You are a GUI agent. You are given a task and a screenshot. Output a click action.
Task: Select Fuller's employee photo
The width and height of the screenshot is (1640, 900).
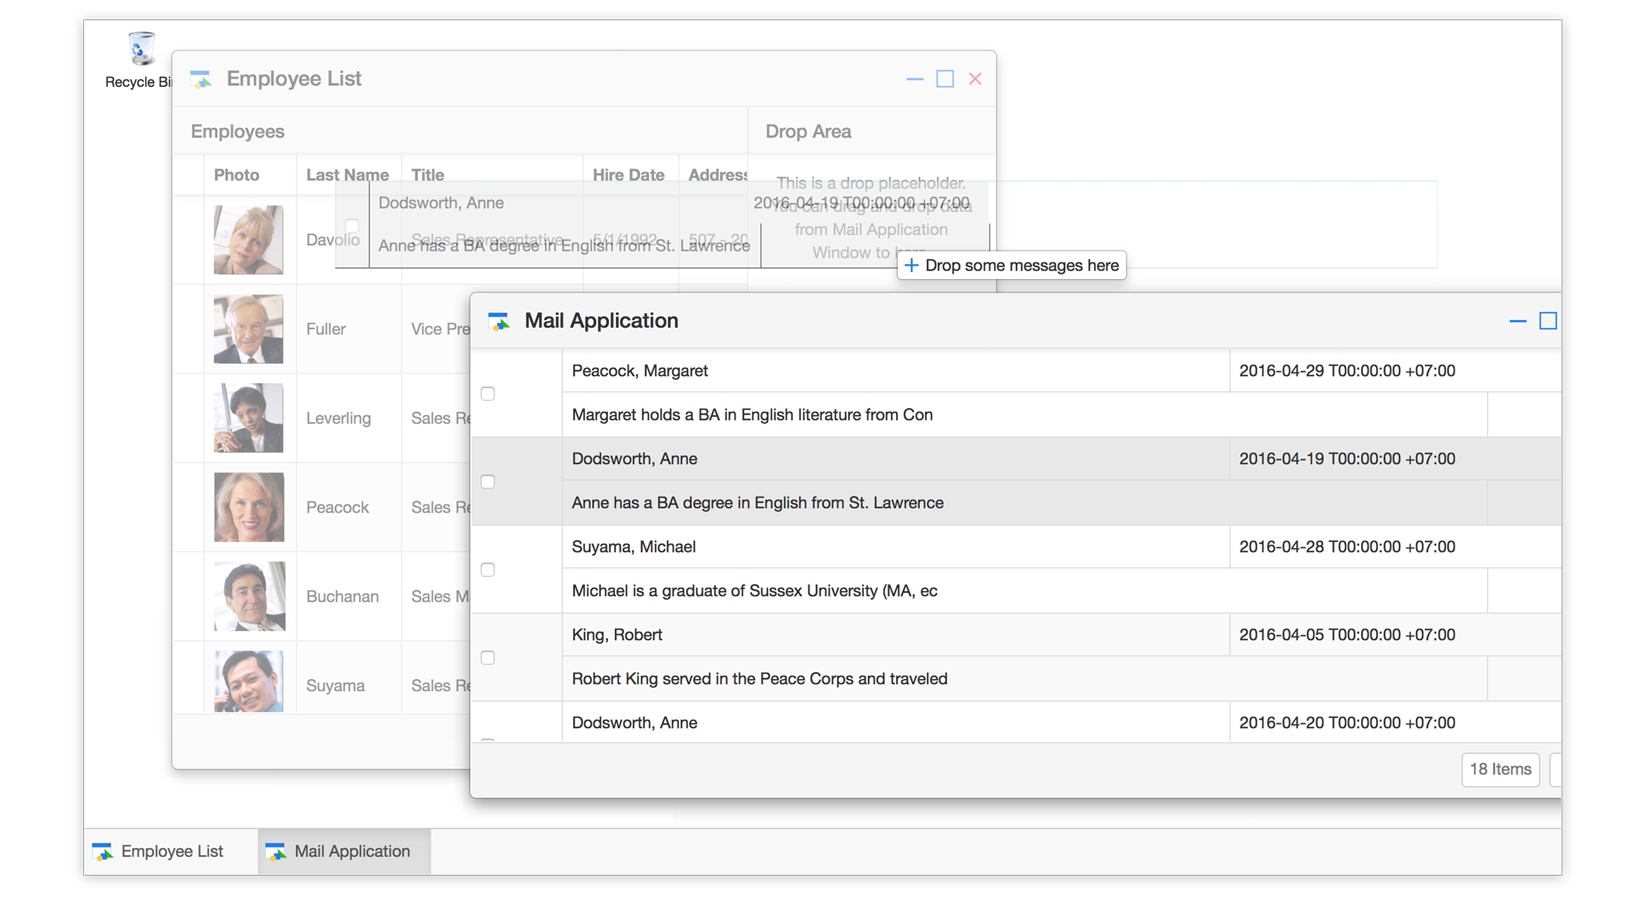[248, 329]
